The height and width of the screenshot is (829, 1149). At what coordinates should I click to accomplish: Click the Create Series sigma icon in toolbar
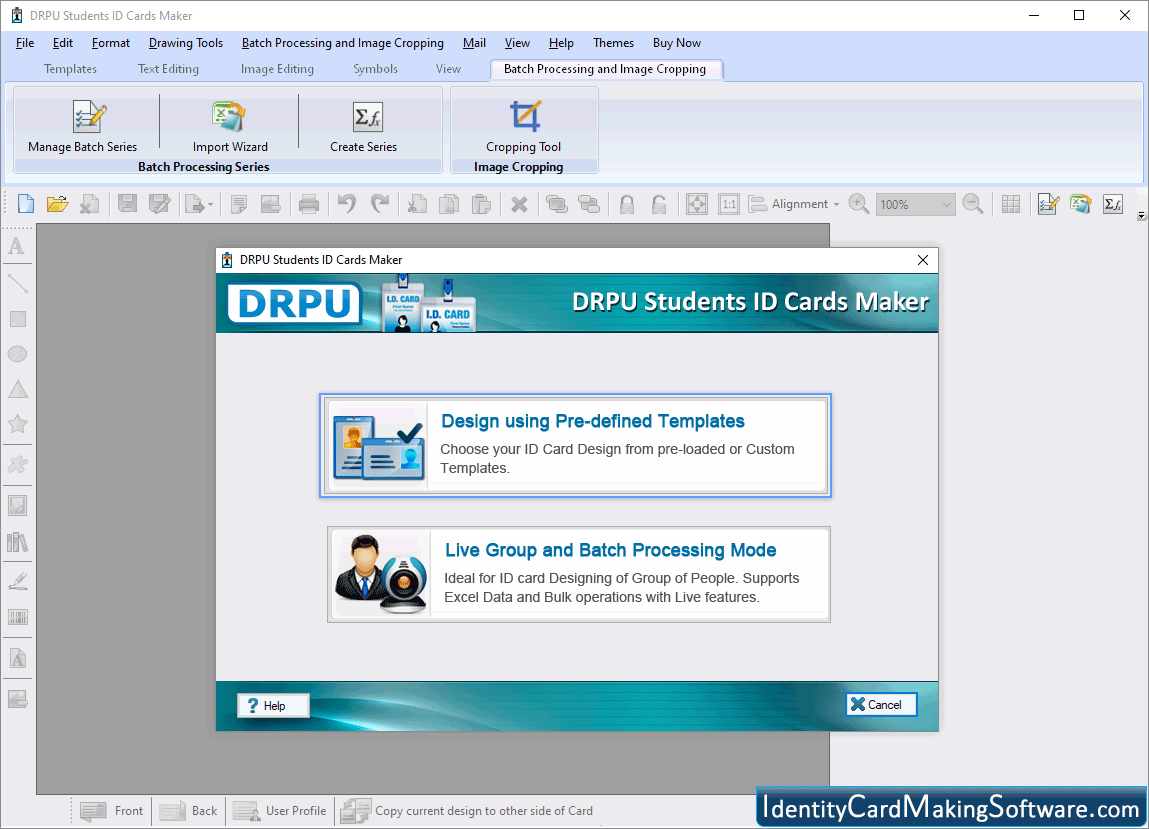(x=1113, y=204)
